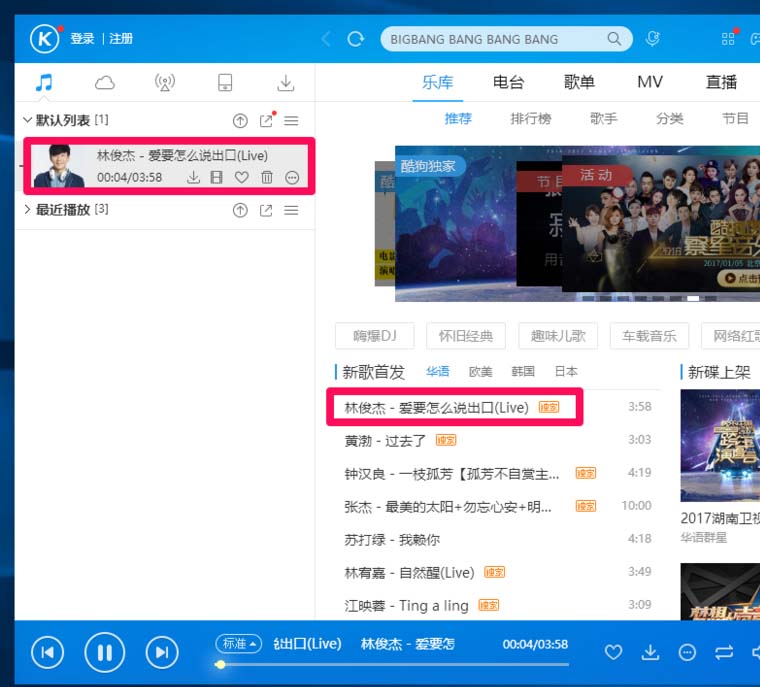Open the local music note tab
760x687 pixels.
(x=44, y=82)
